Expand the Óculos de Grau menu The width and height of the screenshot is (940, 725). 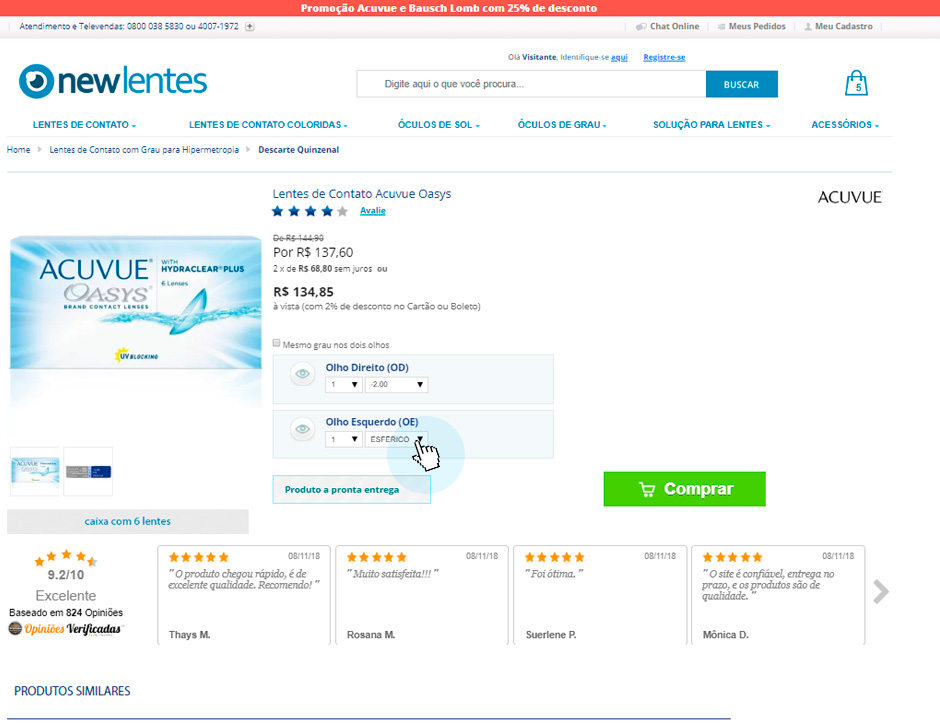[x=562, y=125]
